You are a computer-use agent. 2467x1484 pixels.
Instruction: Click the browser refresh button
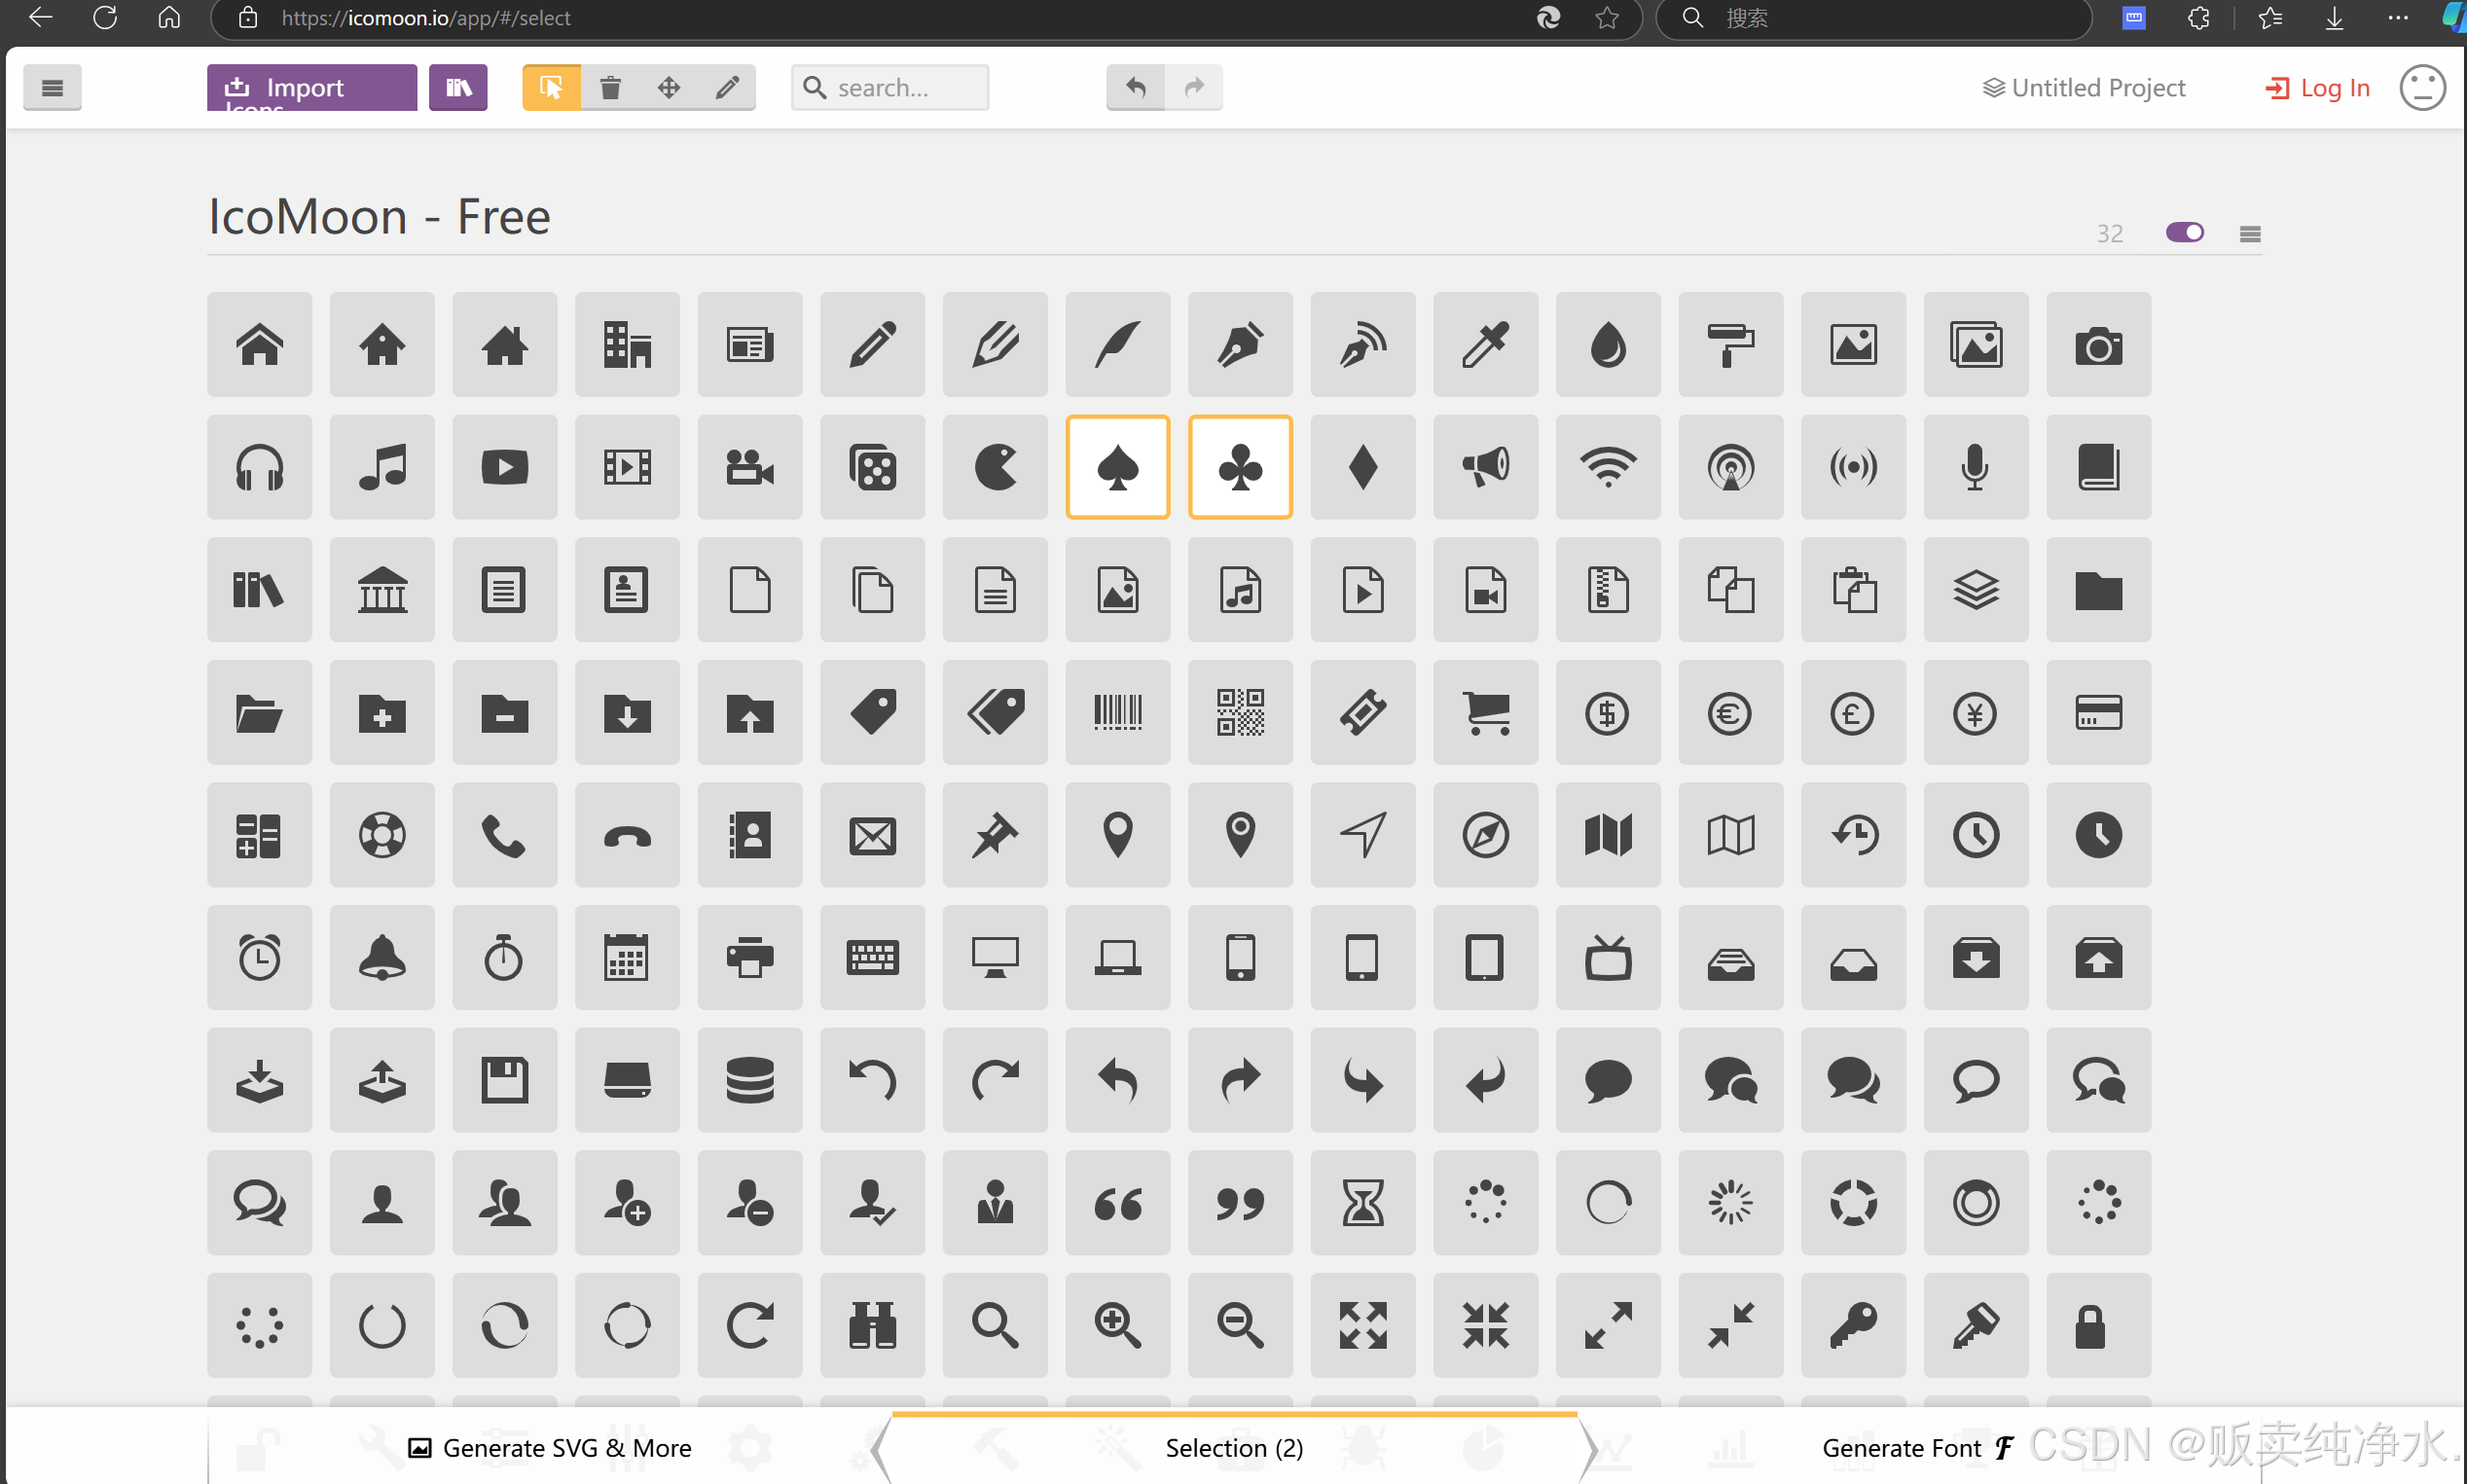pos(105,18)
